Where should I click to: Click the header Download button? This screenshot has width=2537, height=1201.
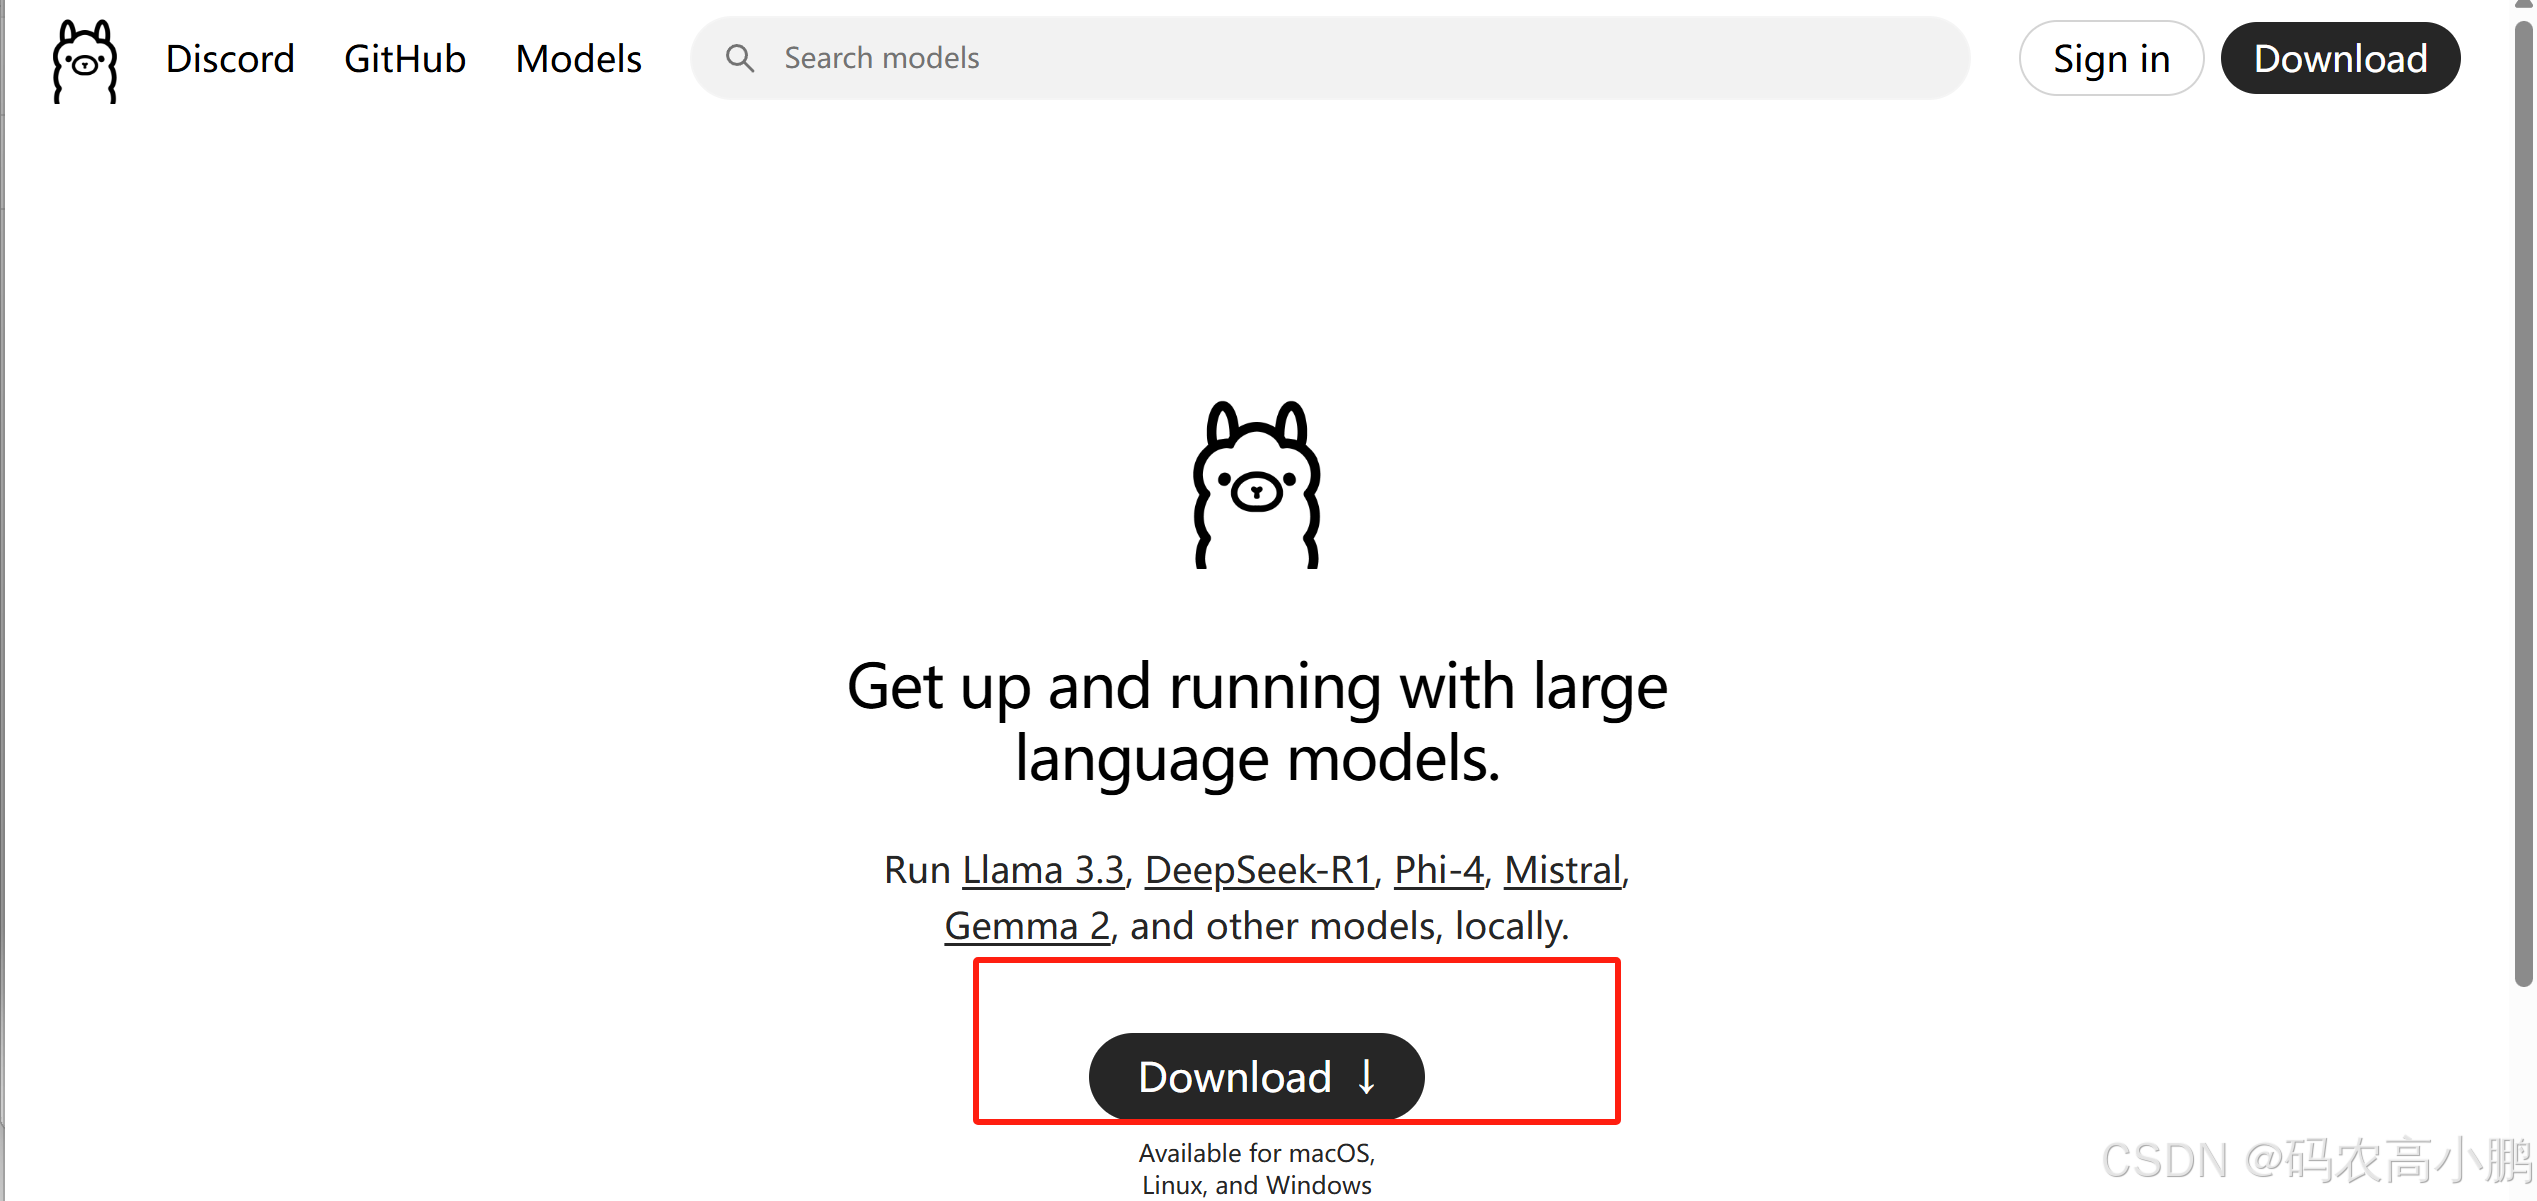coord(2340,58)
